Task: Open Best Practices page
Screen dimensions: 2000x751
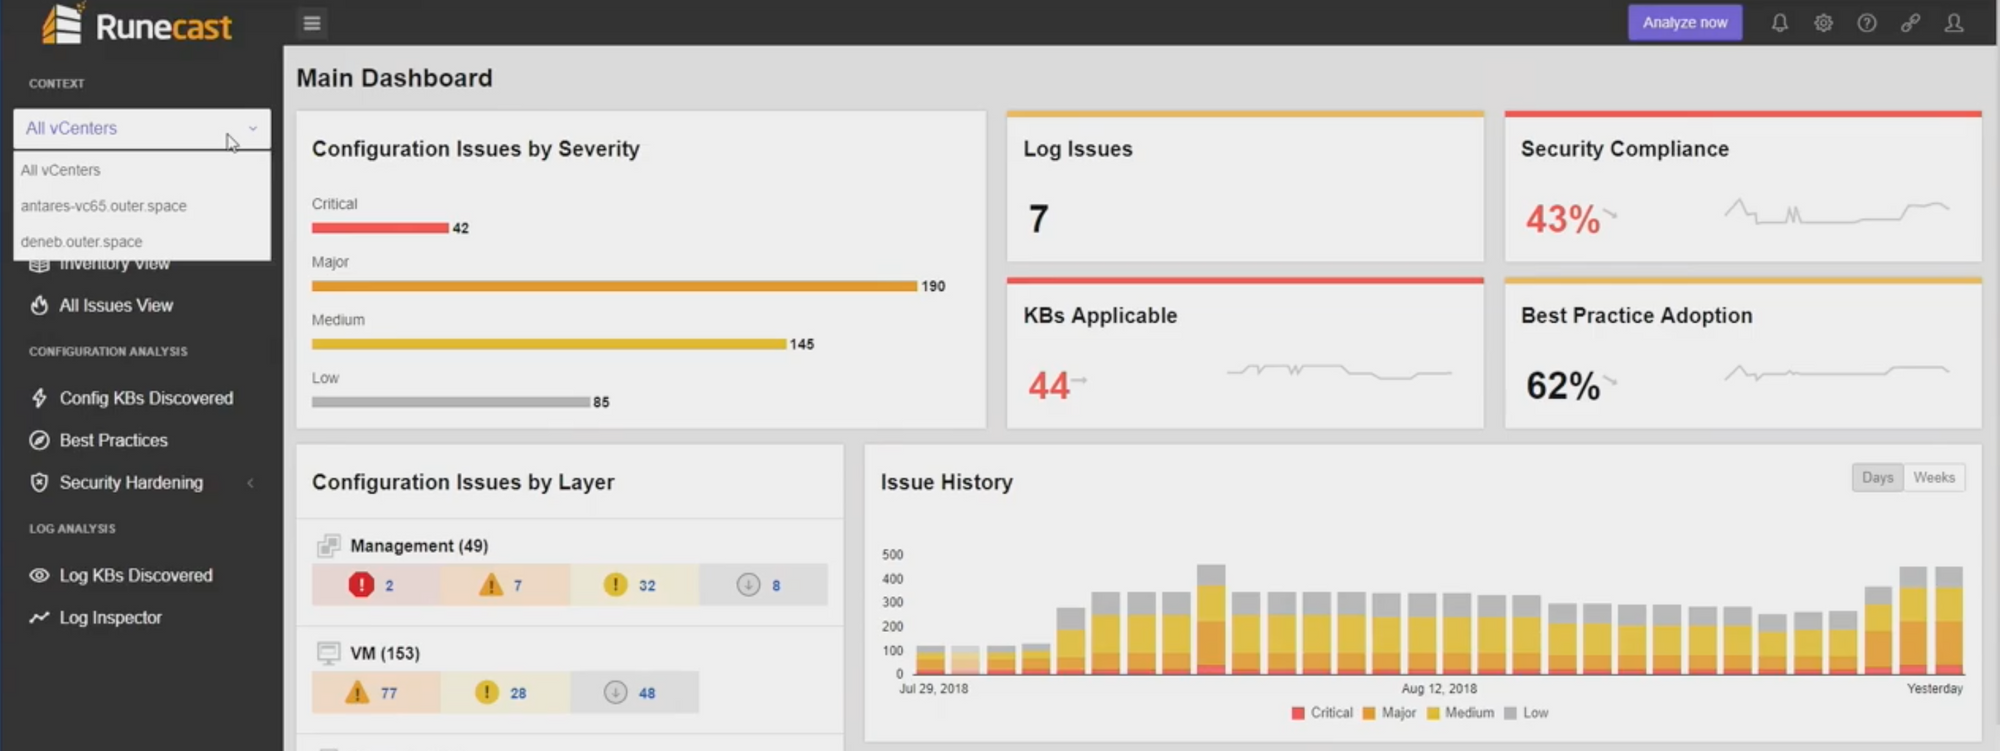Action: click(x=113, y=440)
